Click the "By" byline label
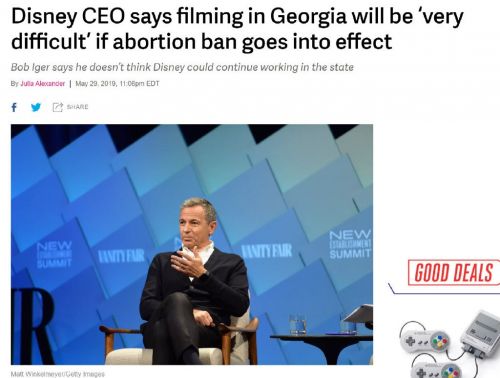This screenshot has height=378, width=500. pos(14,83)
